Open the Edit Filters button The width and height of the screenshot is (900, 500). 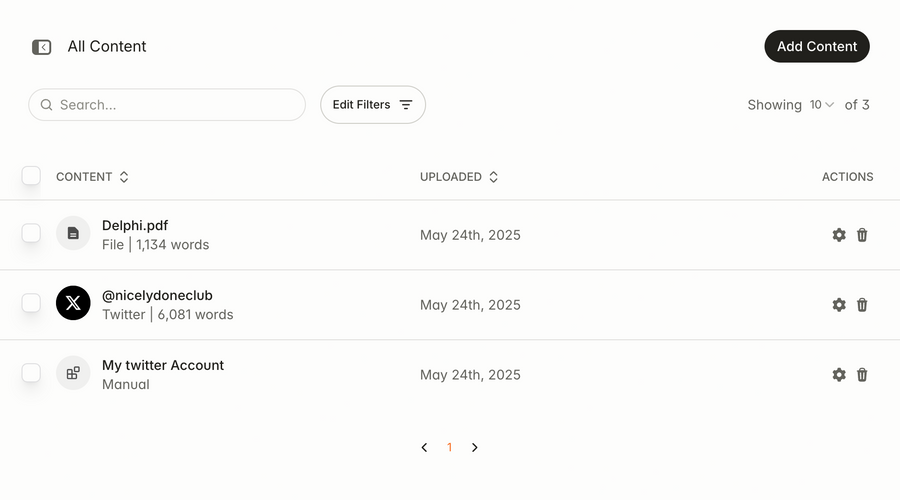tap(373, 105)
